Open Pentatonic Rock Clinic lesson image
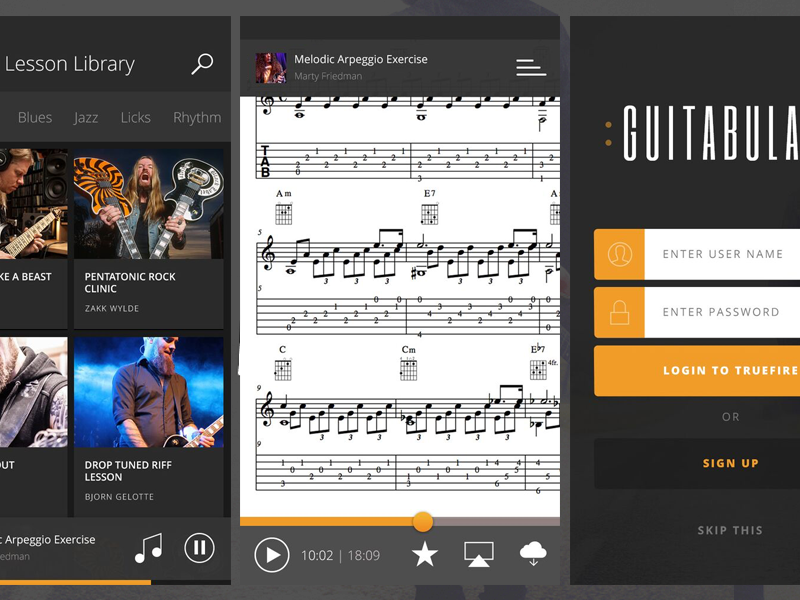Screen dimensions: 800x600 coord(148,204)
